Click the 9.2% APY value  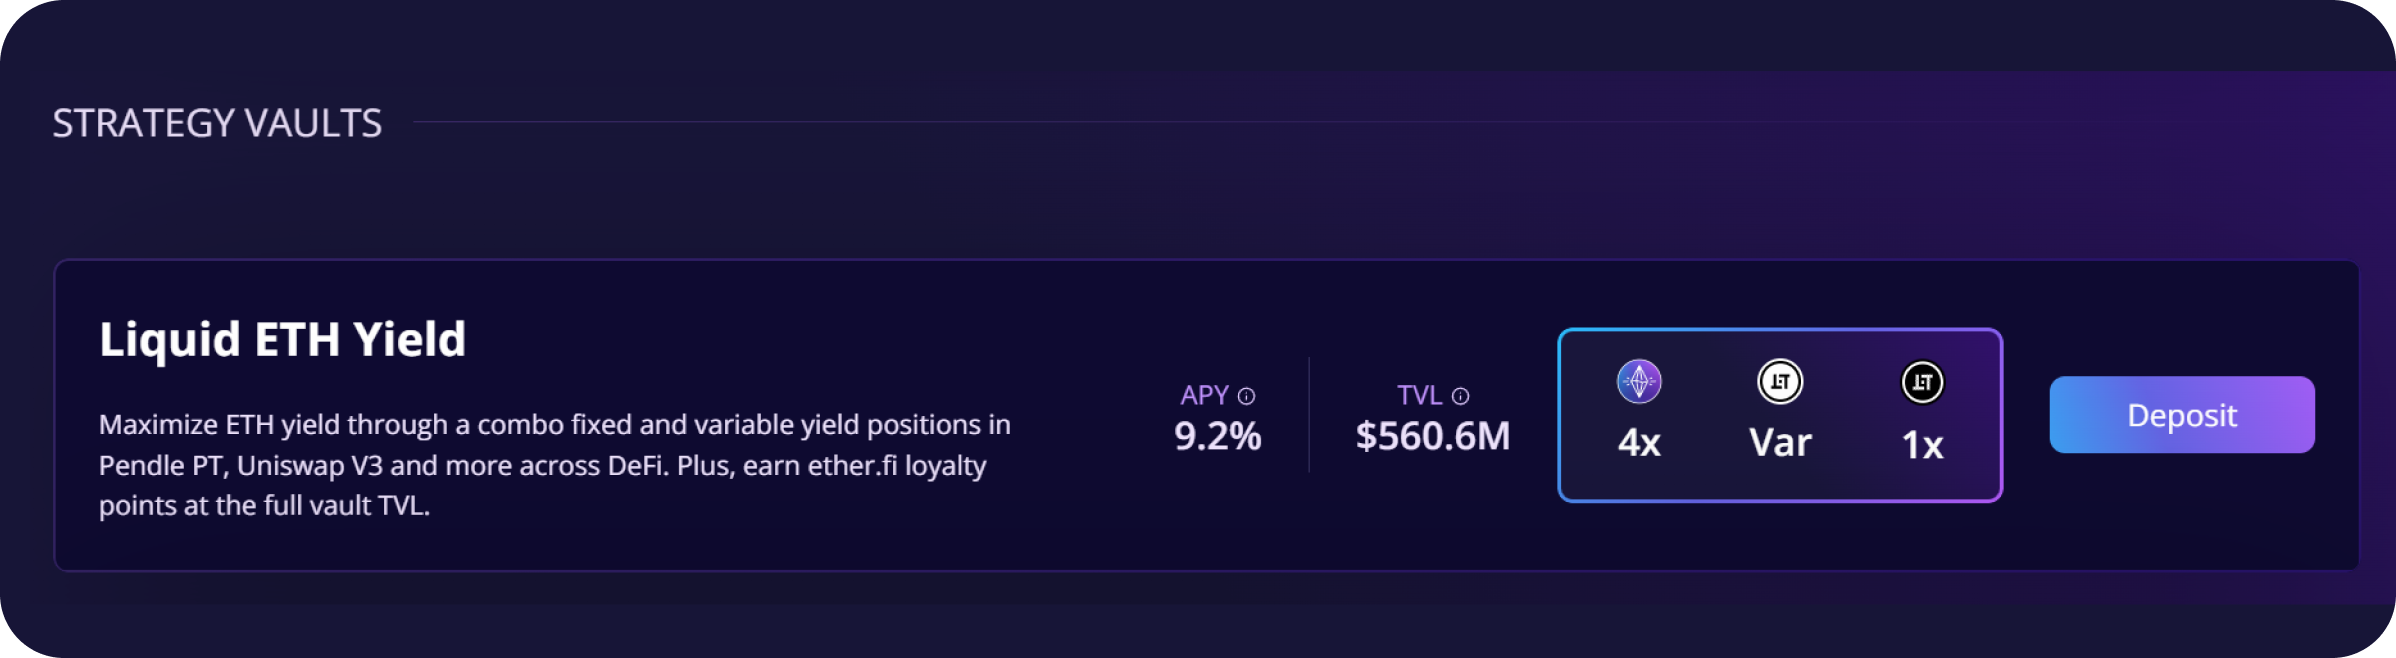(1217, 436)
